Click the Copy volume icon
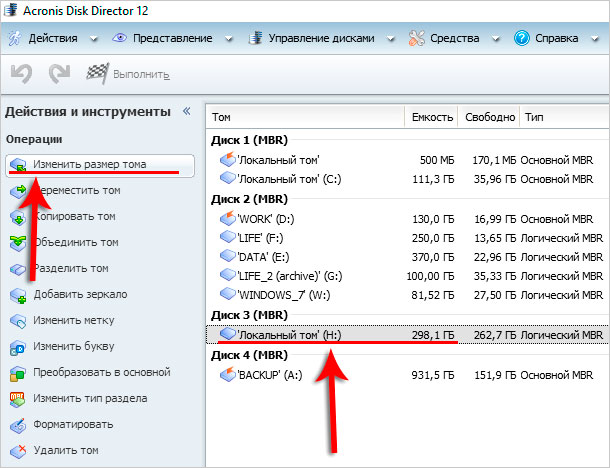The width and height of the screenshot is (610, 468). 18,217
